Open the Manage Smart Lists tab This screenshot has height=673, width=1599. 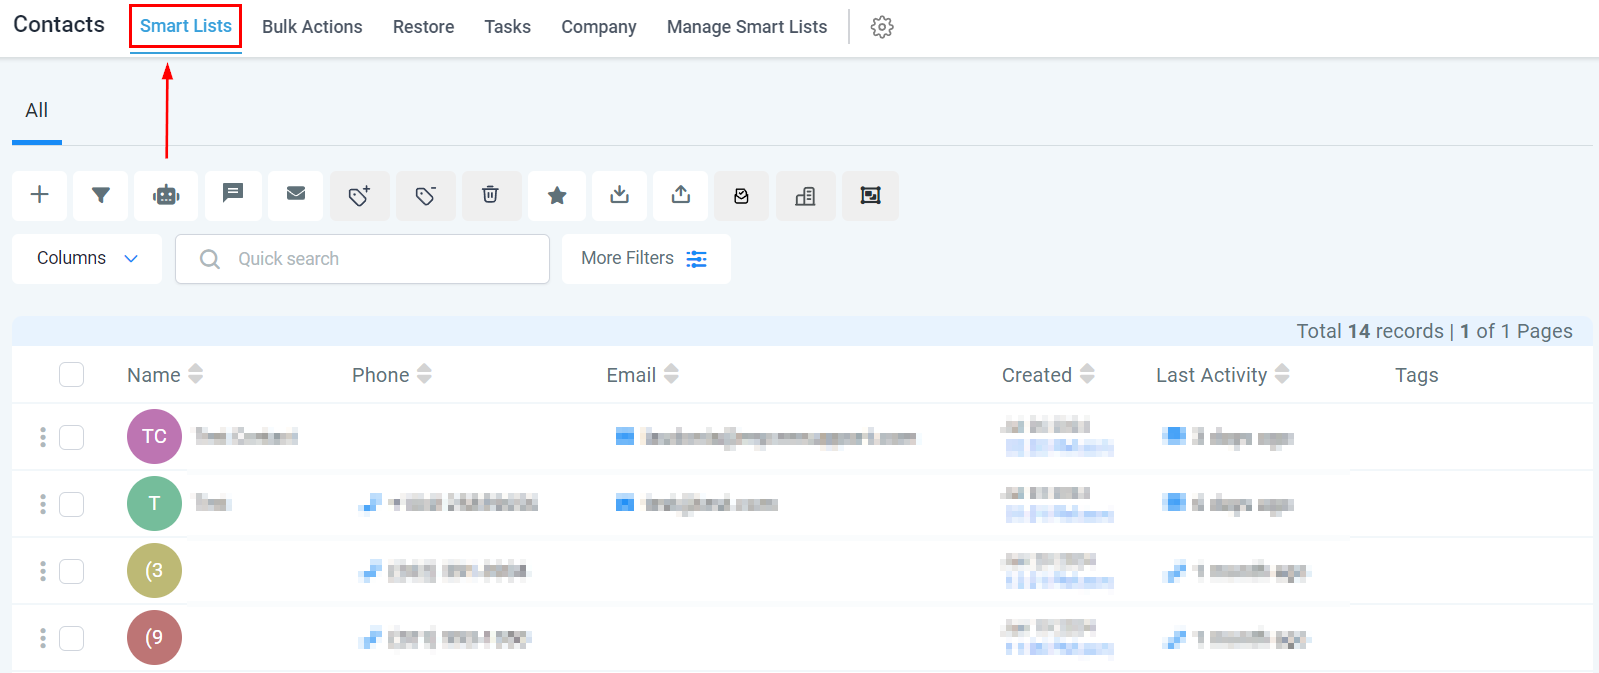coord(746,27)
